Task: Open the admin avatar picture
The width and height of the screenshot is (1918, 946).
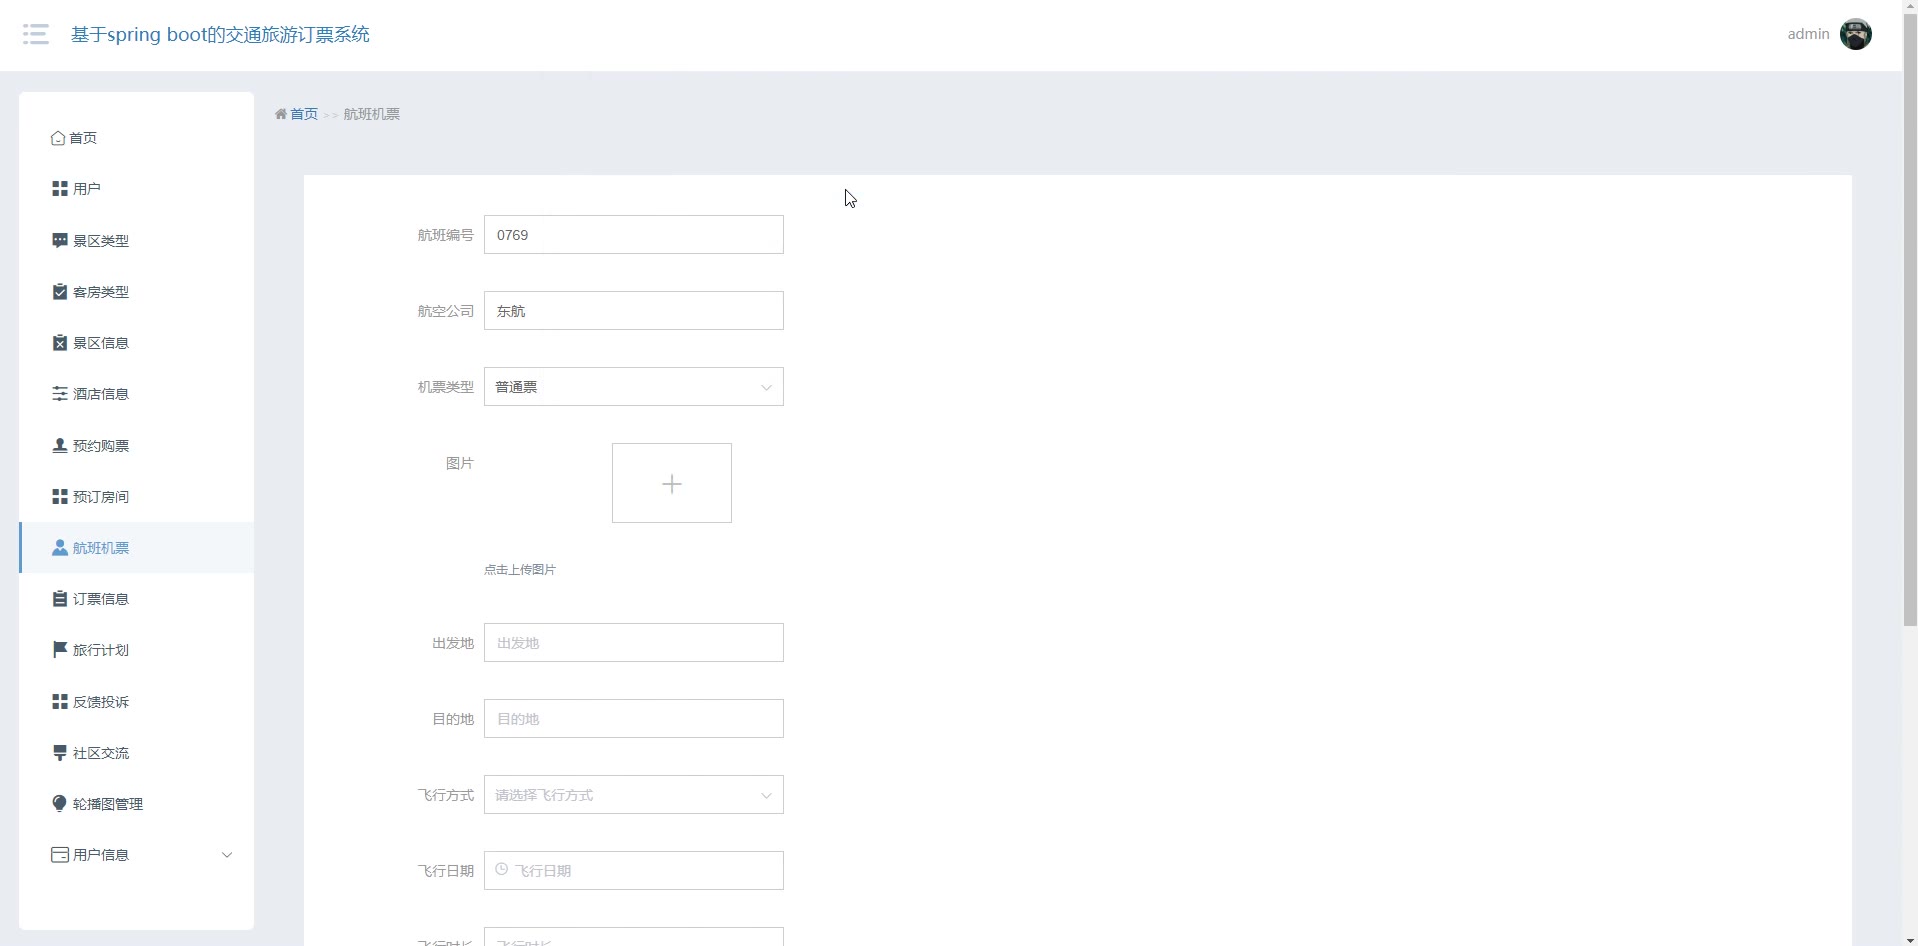Action: (1856, 34)
